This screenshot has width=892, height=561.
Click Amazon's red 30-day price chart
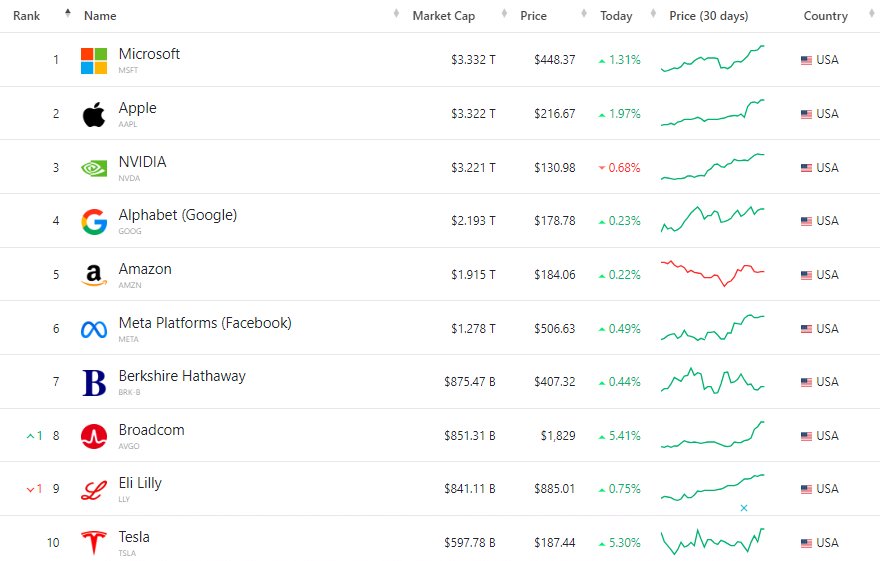click(x=712, y=274)
